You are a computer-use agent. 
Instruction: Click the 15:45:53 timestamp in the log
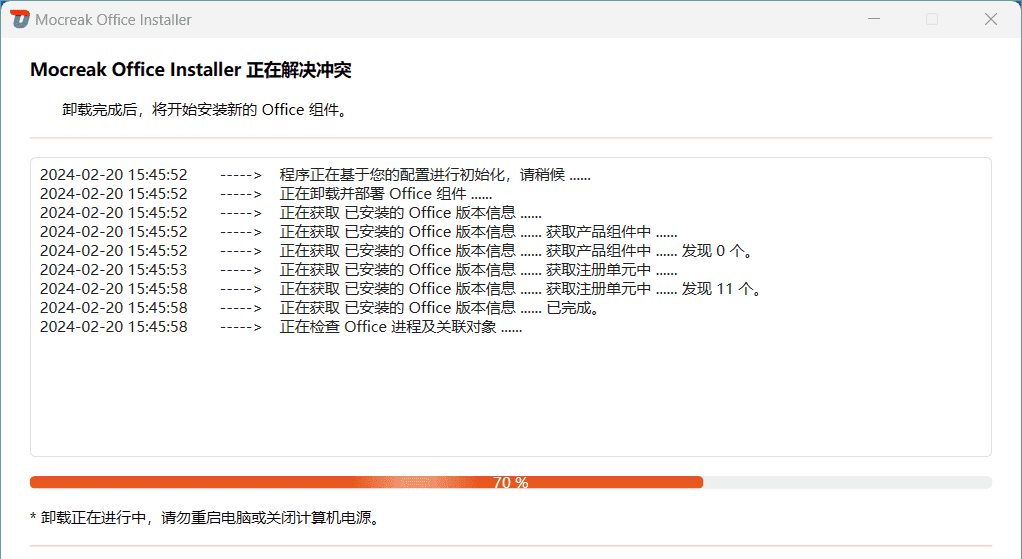tap(113, 270)
